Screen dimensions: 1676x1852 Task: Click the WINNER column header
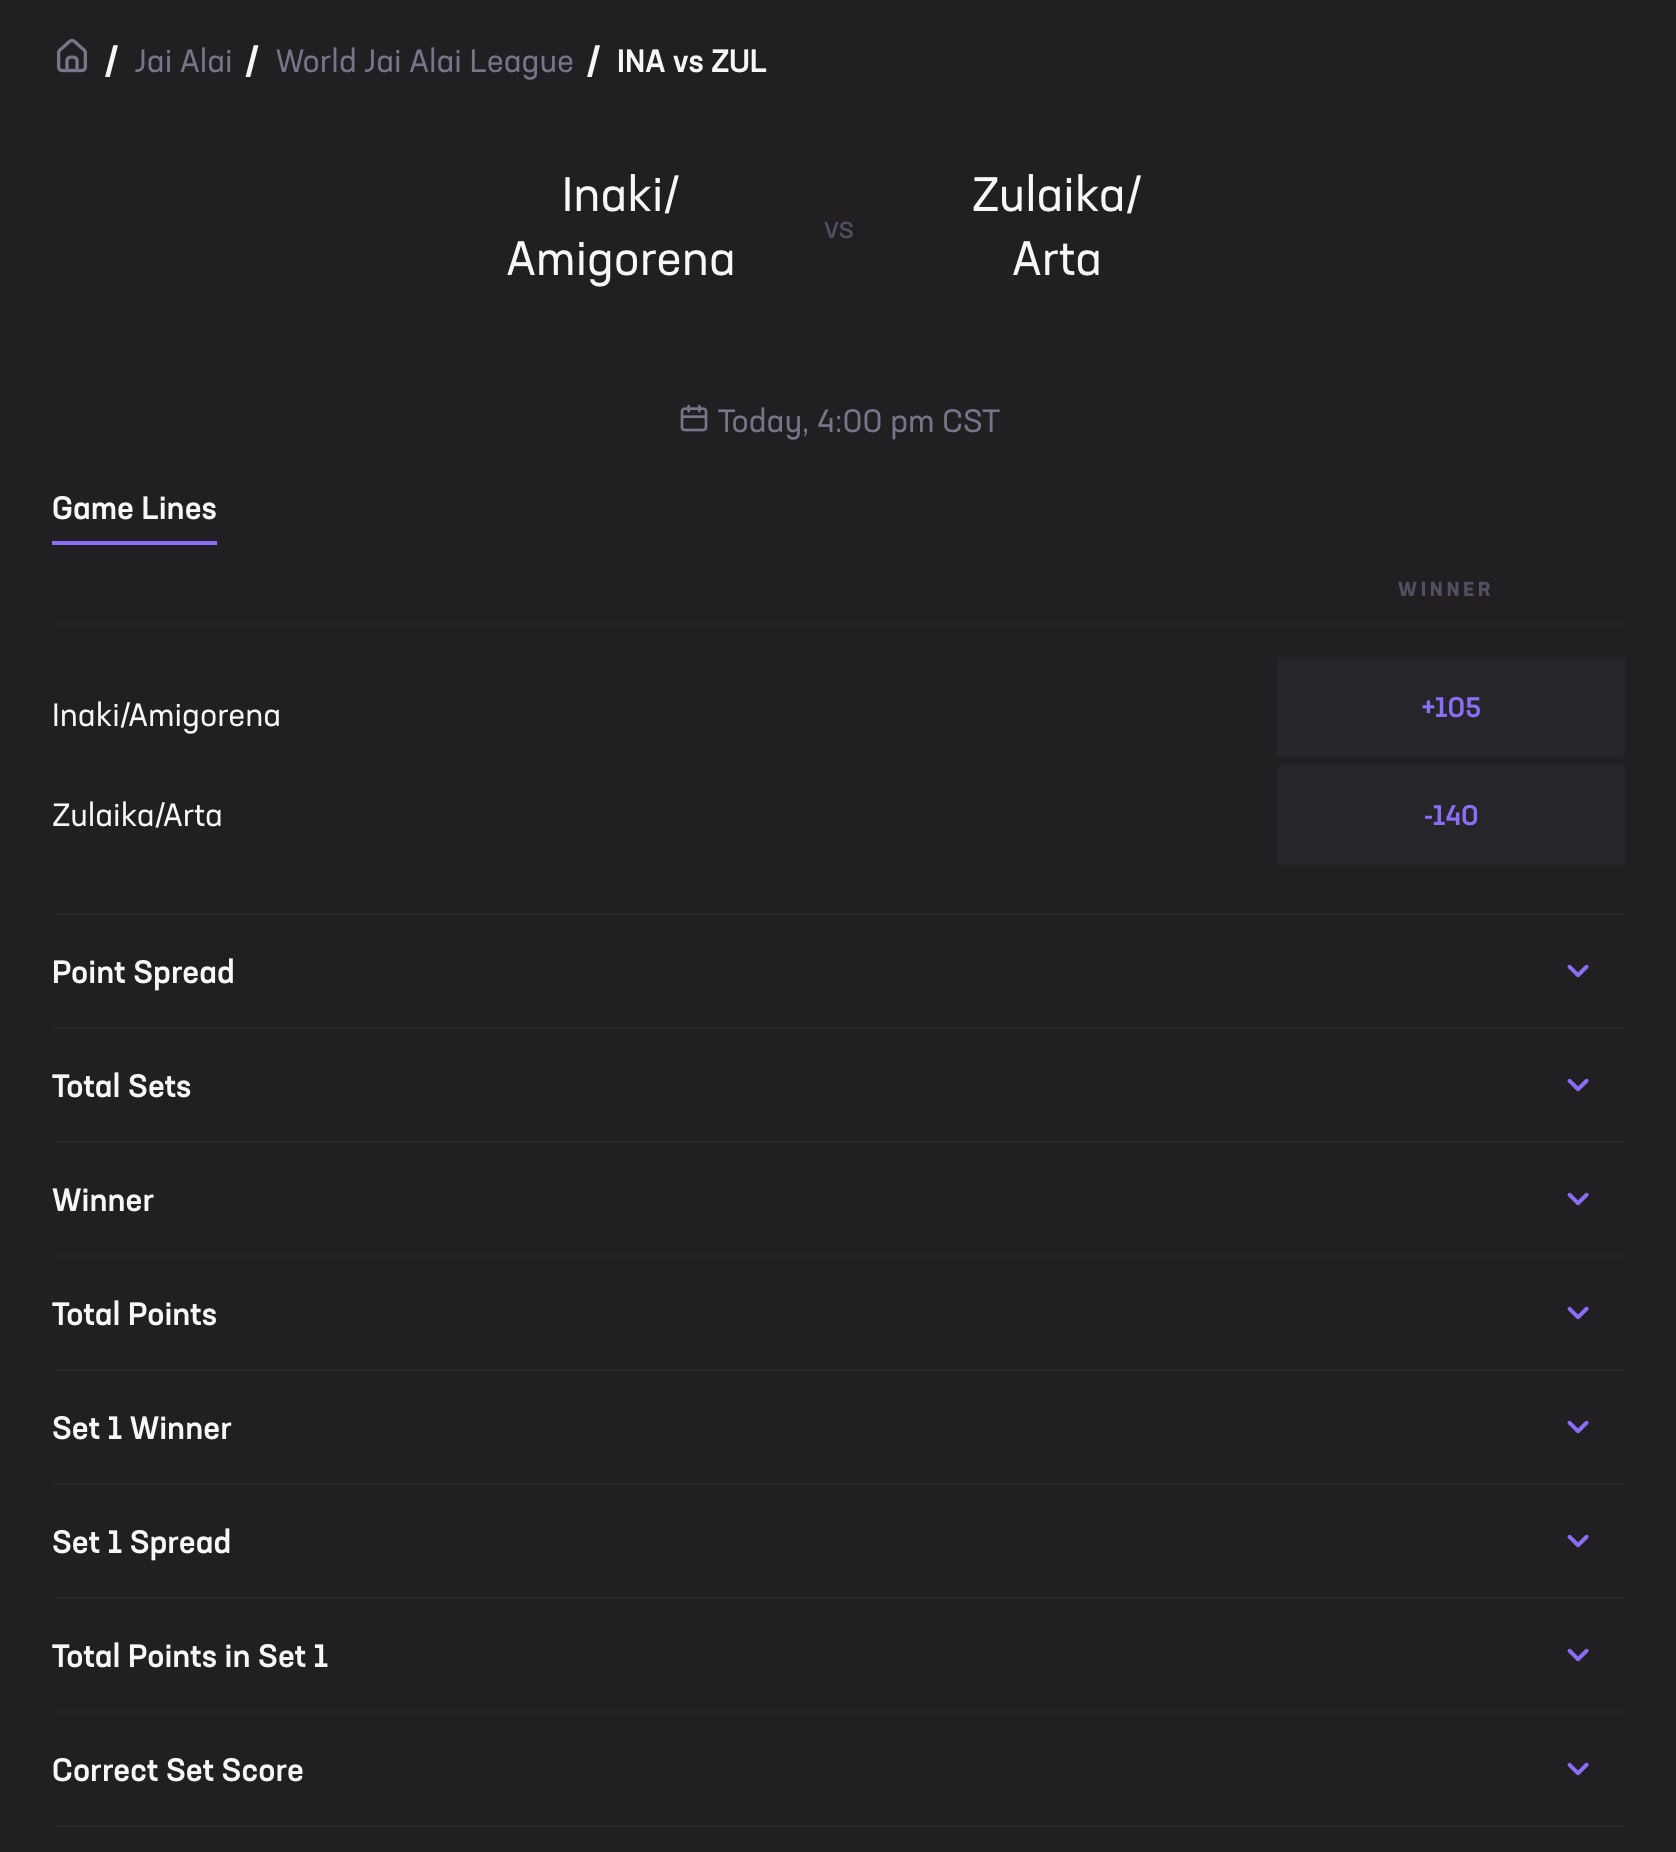pyautogui.click(x=1444, y=589)
